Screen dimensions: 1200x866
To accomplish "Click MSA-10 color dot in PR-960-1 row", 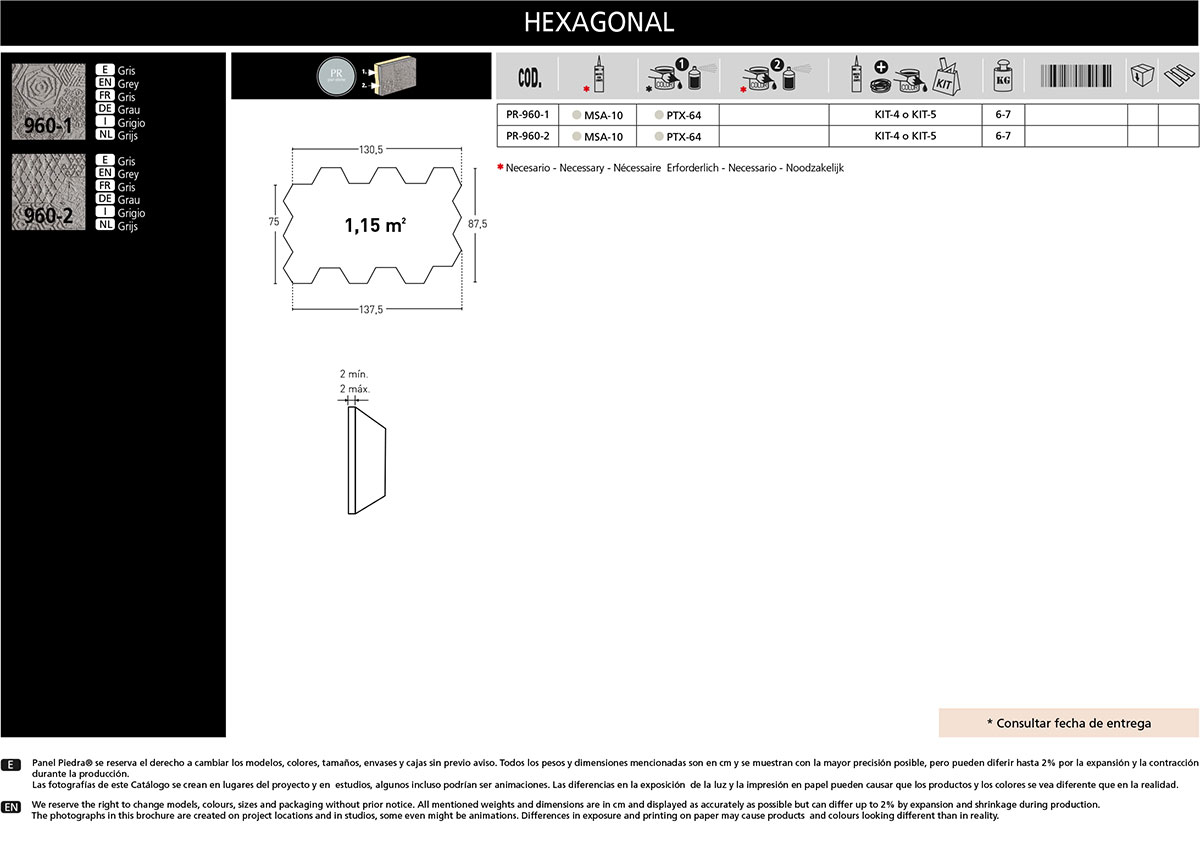I will 576,115.
